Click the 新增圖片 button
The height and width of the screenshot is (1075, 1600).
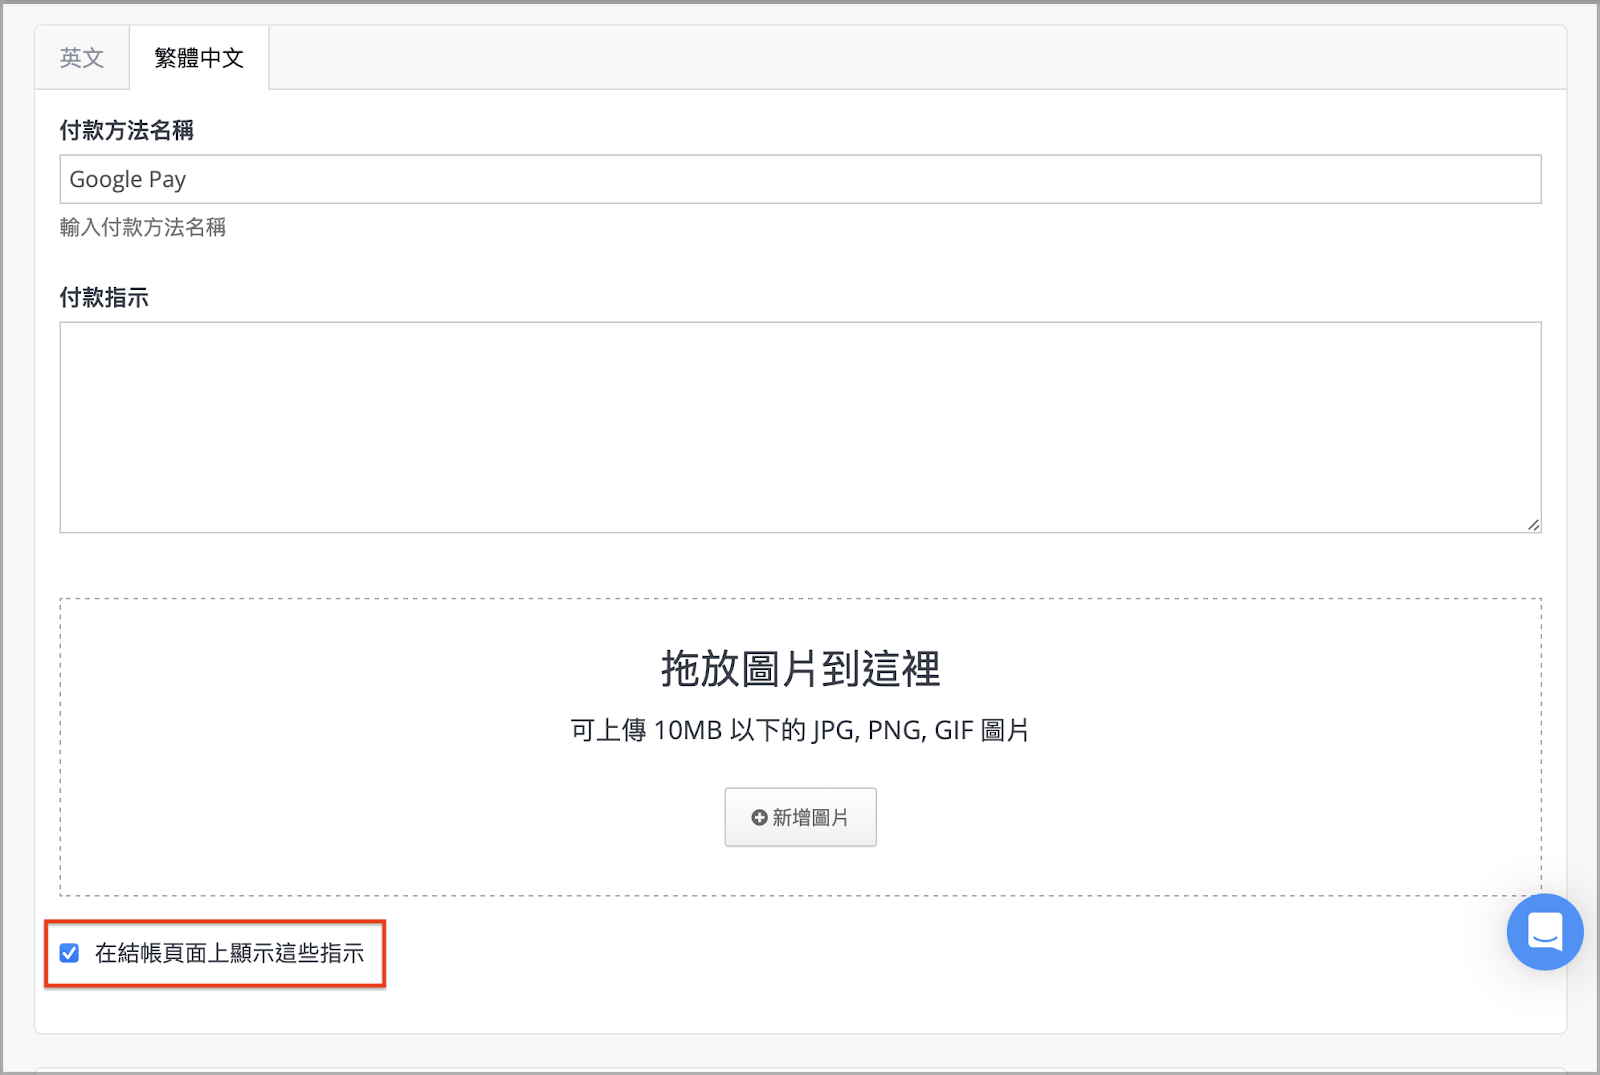[800, 817]
